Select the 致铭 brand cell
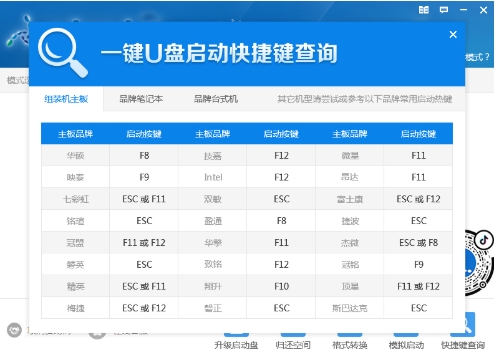This screenshot has height=363, width=499. click(x=213, y=265)
